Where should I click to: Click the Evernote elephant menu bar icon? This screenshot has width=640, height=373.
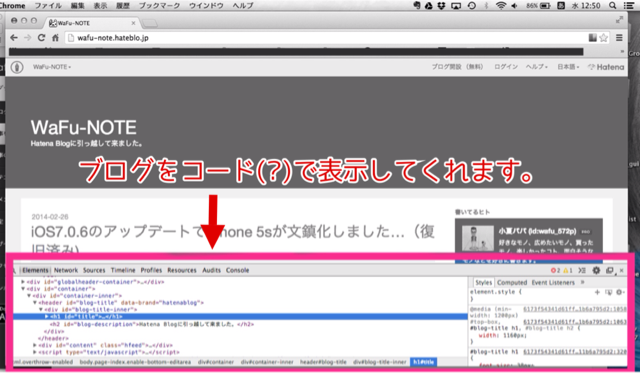[x=417, y=5]
